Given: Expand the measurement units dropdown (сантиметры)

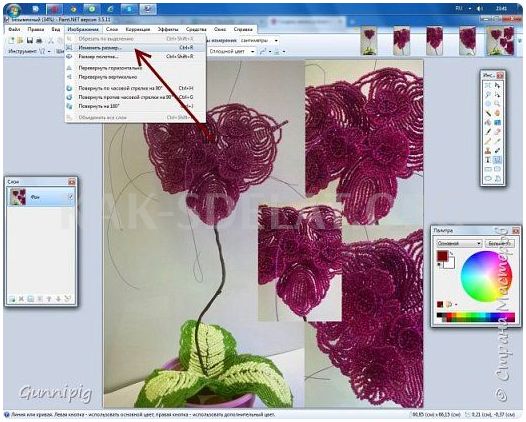Looking at the screenshot, I should (259, 41).
